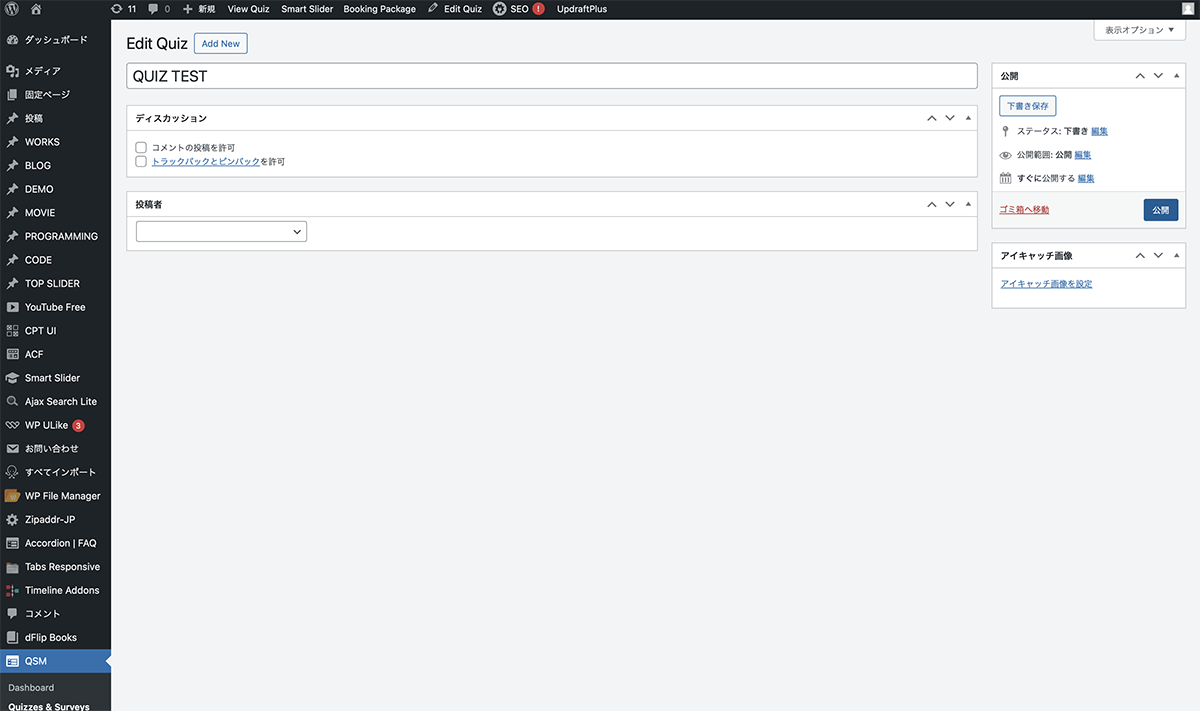Collapse the ディスカッション panel with triangle toggle

pos(967,118)
